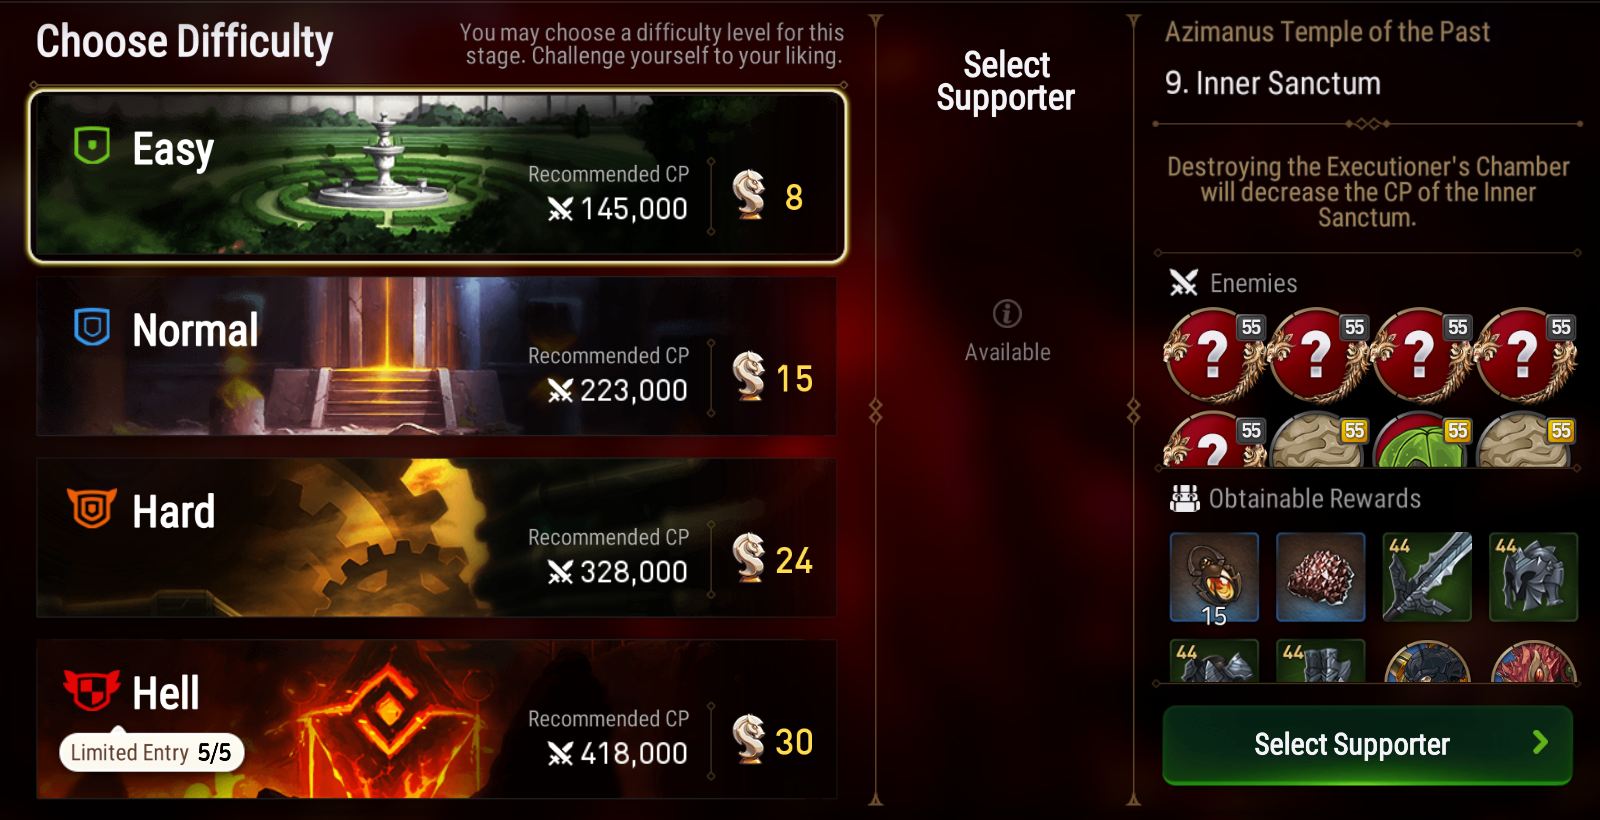Viewport: 1600px width, 820px height.
Task: Inspect the level 44 helmet reward
Action: coord(1533,577)
